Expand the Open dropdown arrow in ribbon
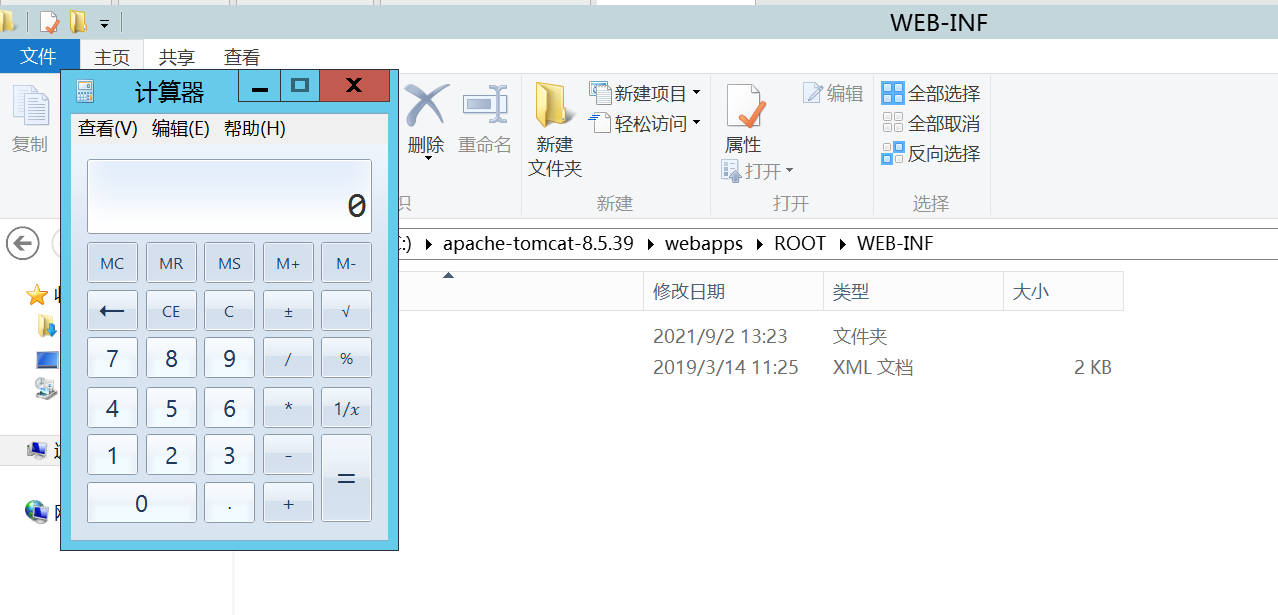 [789, 172]
